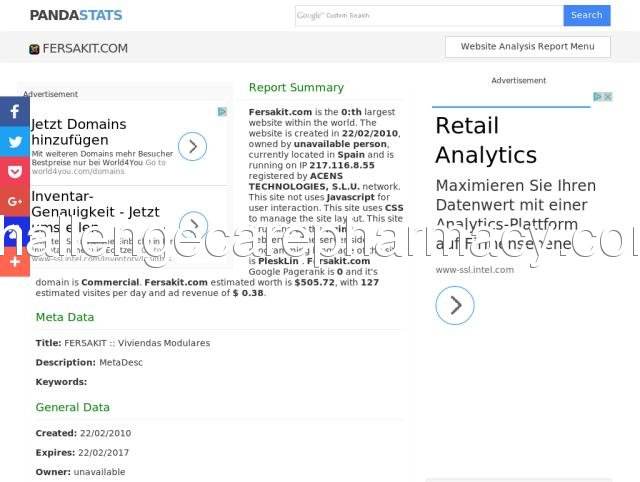The image size is (640, 482).
Task: Open the Website Analysis Report Menu
Action: (x=528, y=47)
